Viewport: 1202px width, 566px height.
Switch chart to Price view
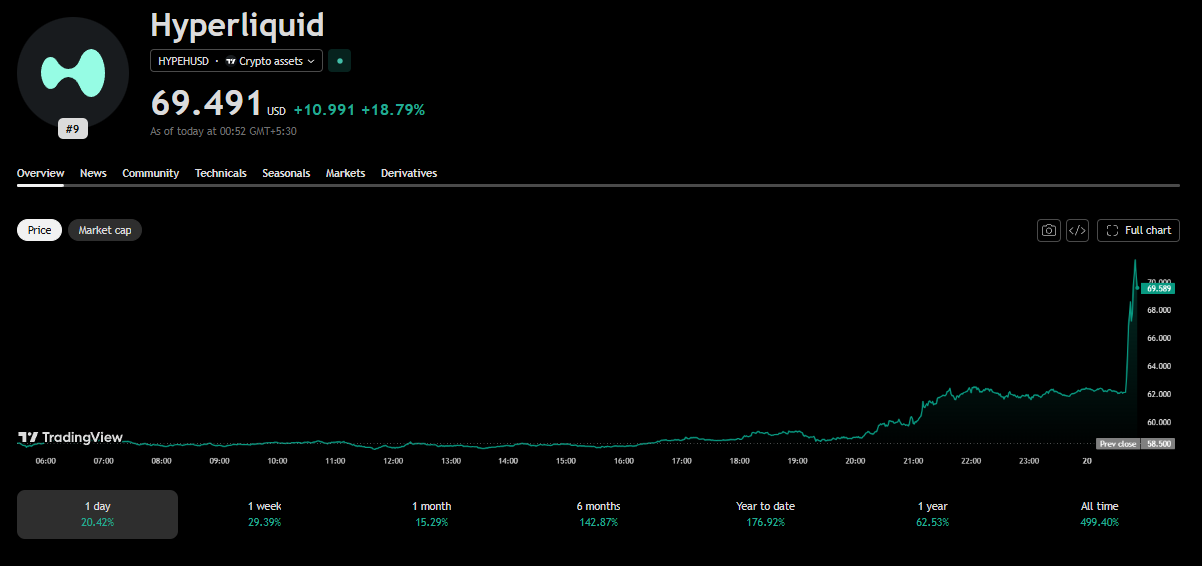click(x=40, y=230)
